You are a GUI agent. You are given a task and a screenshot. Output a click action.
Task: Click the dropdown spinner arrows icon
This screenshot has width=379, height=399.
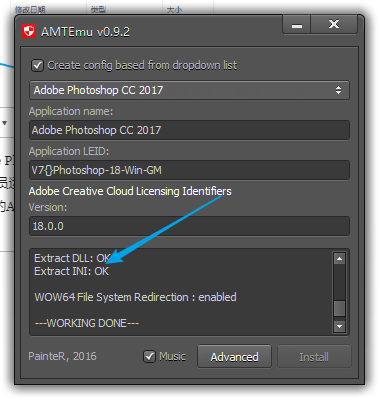(338, 90)
